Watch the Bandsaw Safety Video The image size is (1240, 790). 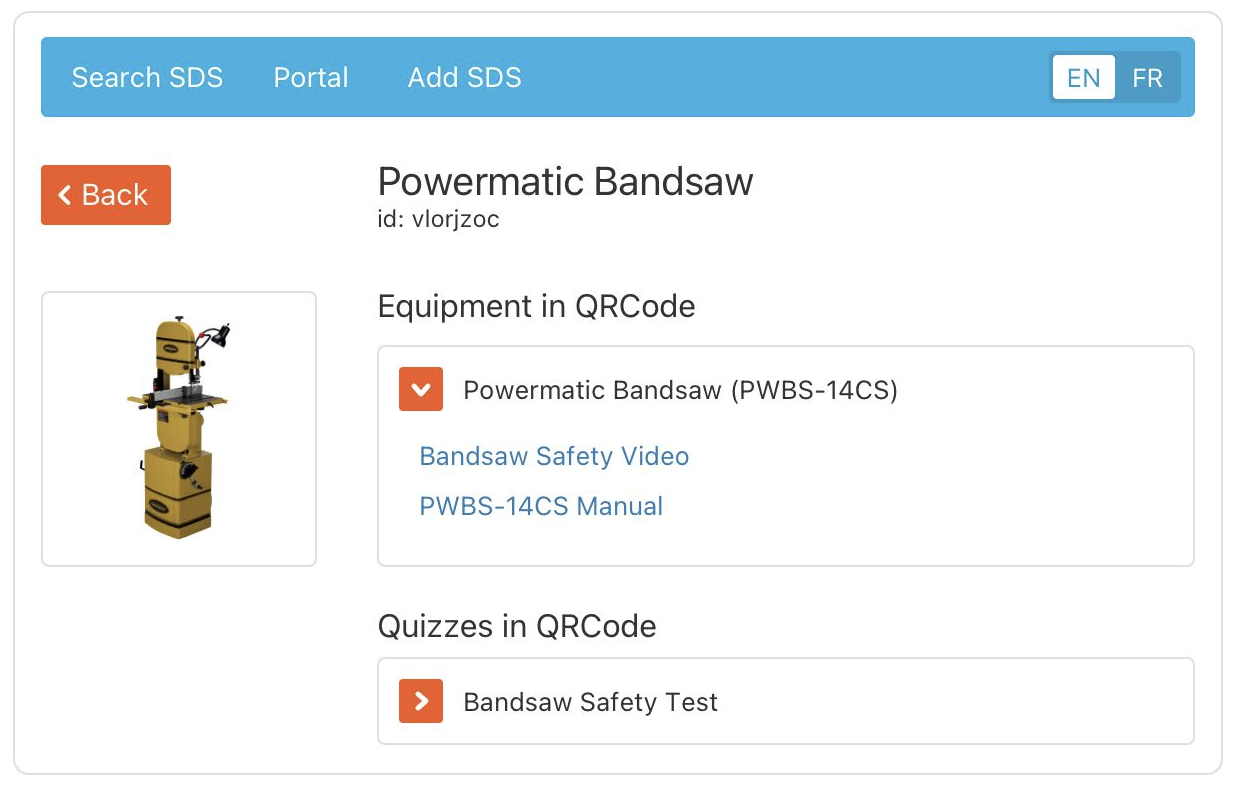[554, 456]
